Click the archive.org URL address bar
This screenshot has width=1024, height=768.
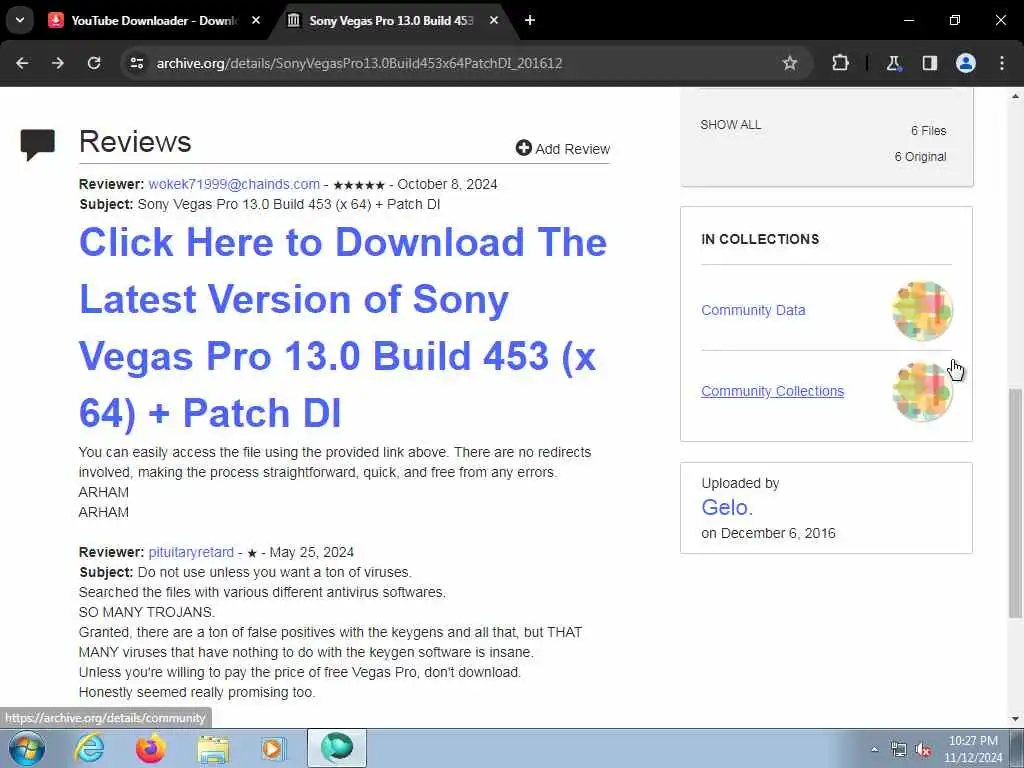tap(359, 63)
